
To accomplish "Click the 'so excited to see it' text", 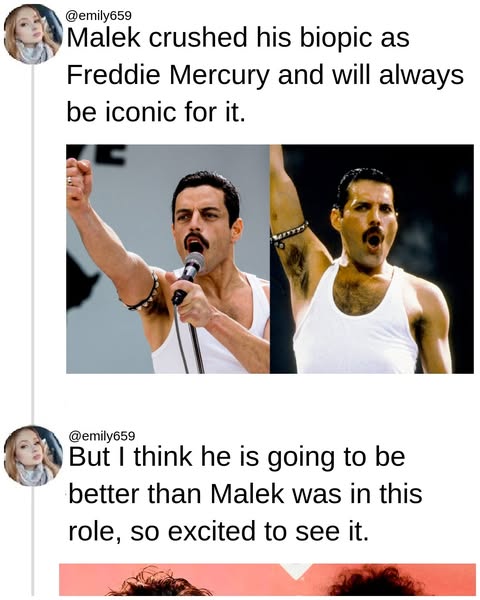I will (x=249, y=531).
